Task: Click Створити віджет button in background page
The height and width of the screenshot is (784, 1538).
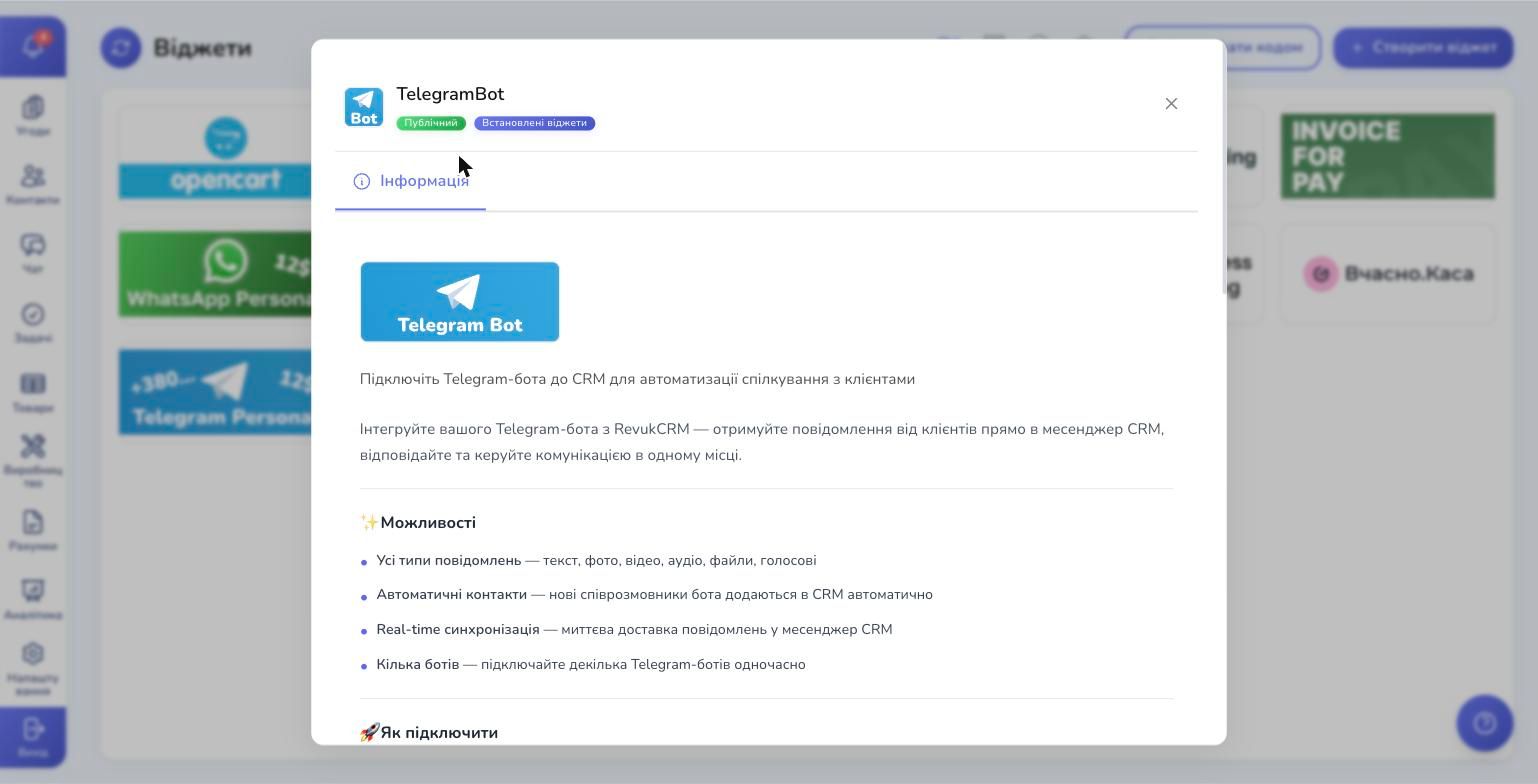Action: pyautogui.click(x=1423, y=47)
